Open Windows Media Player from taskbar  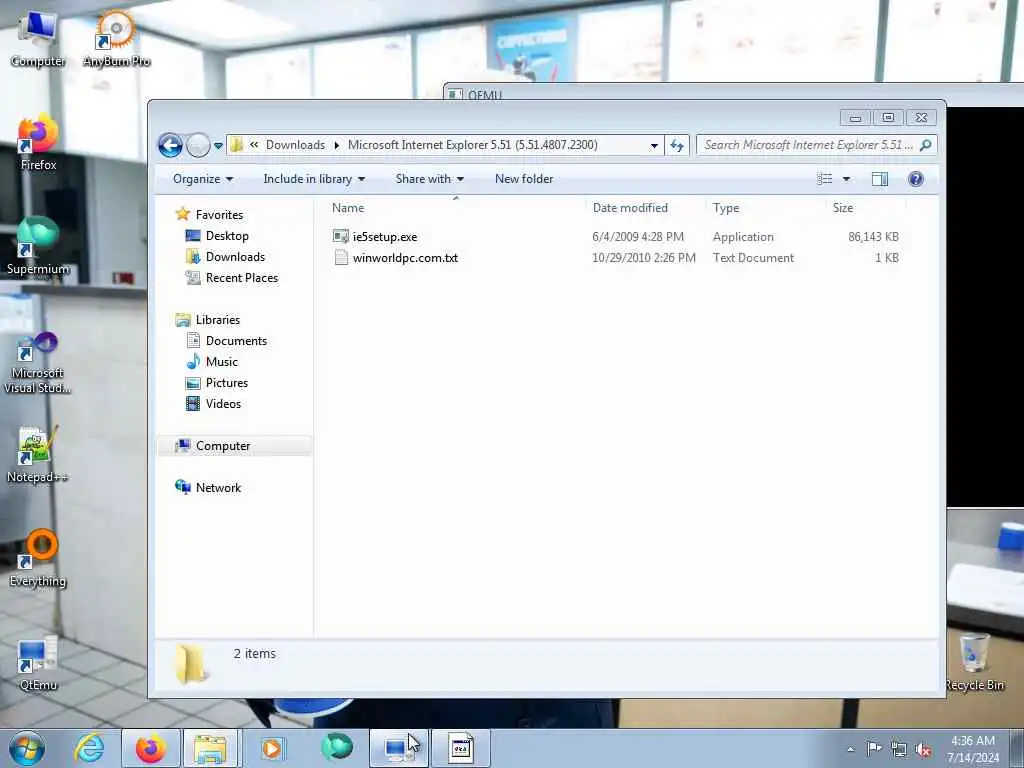point(272,748)
